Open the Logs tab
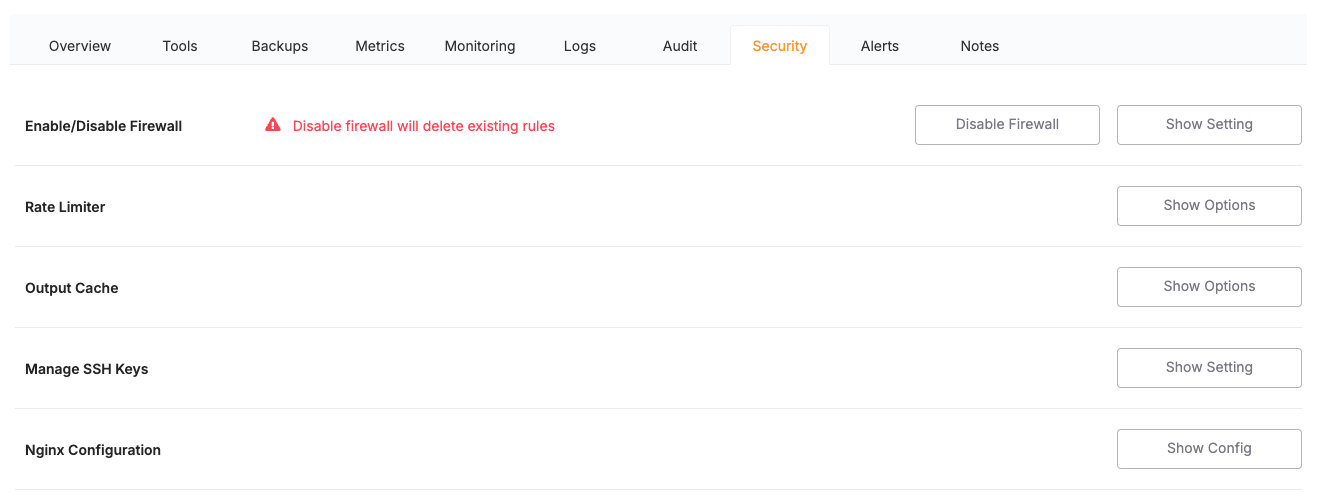This screenshot has width=1320, height=499. click(580, 46)
